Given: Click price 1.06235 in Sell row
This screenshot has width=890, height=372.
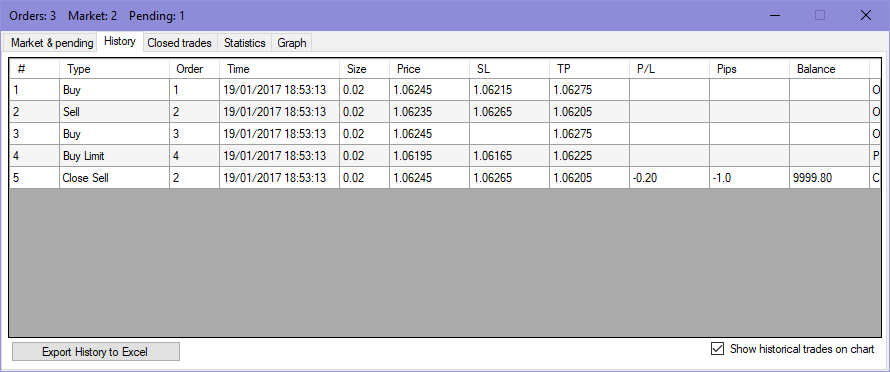Looking at the screenshot, I should tap(429, 112).
